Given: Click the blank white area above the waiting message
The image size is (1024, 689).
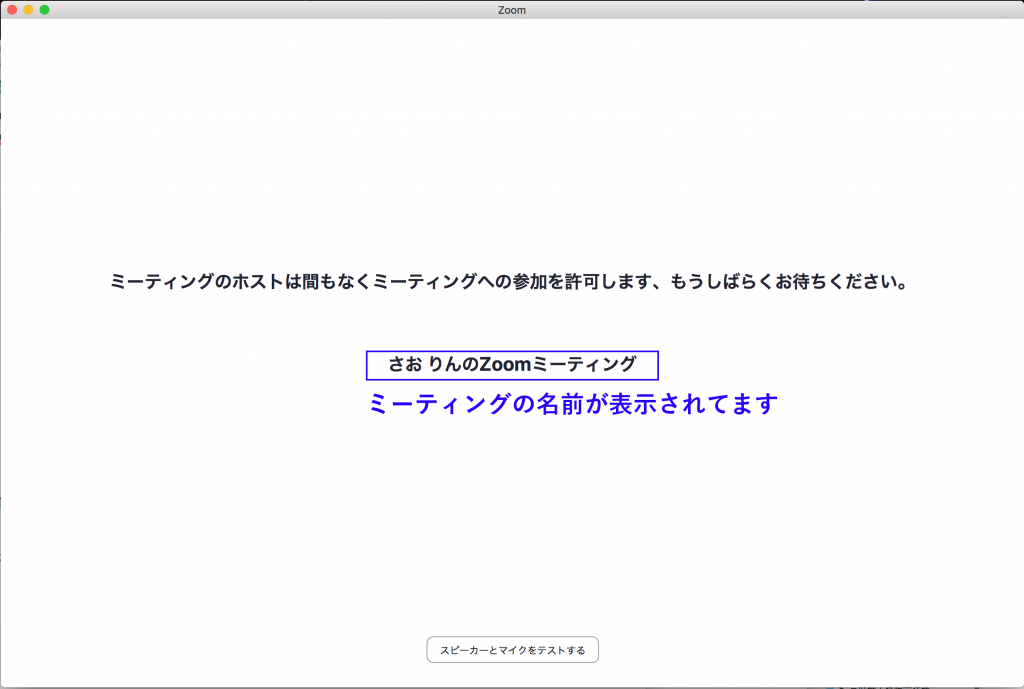Looking at the screenshot, I should 512,150.
